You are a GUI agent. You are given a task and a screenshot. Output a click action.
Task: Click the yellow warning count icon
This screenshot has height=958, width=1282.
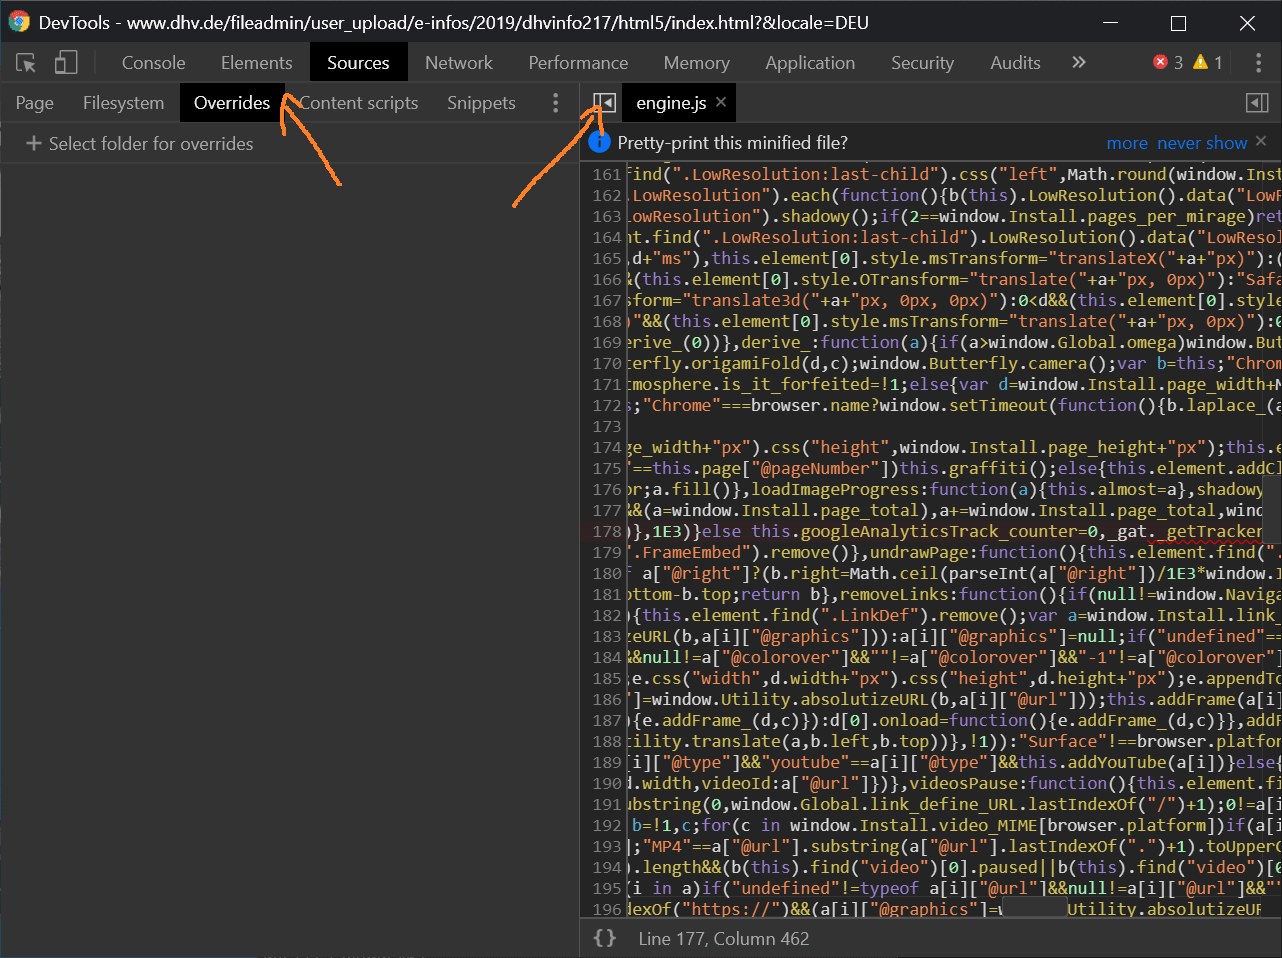(x=1201, y=62)
